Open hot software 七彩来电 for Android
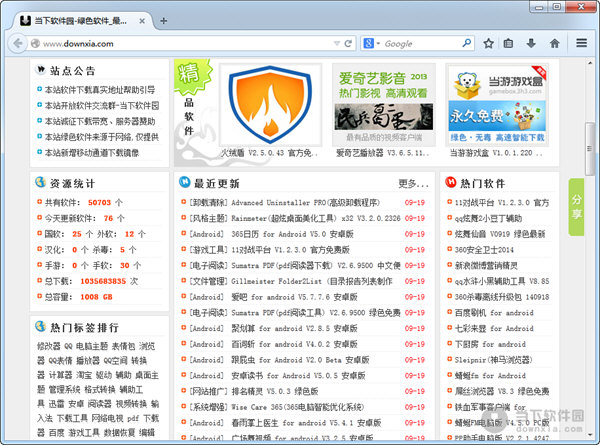This screenshot has width=600, height=445. point(494,328)
